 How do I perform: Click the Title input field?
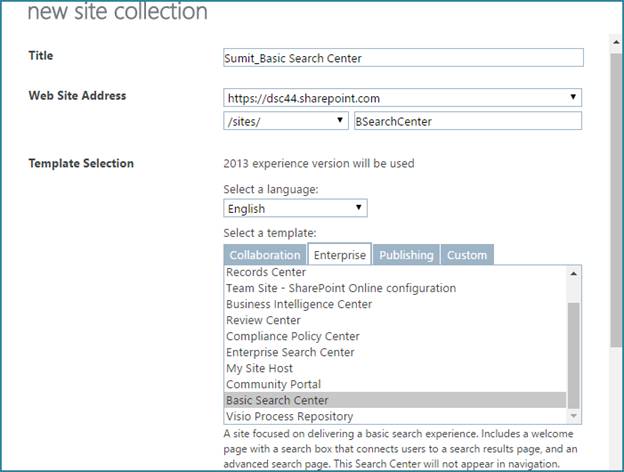pos(403,58)
